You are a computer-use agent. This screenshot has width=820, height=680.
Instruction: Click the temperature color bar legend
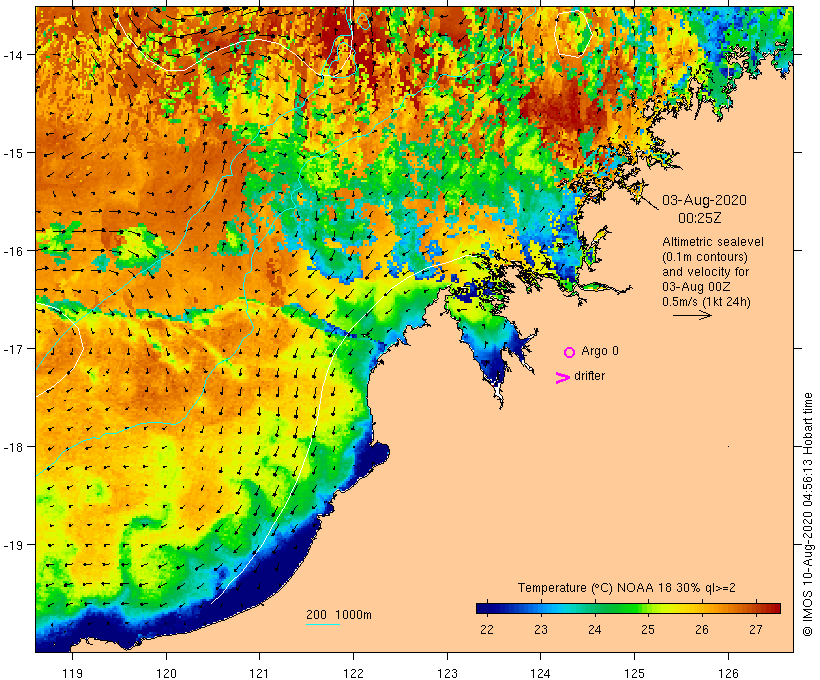[x=628, y=608]
